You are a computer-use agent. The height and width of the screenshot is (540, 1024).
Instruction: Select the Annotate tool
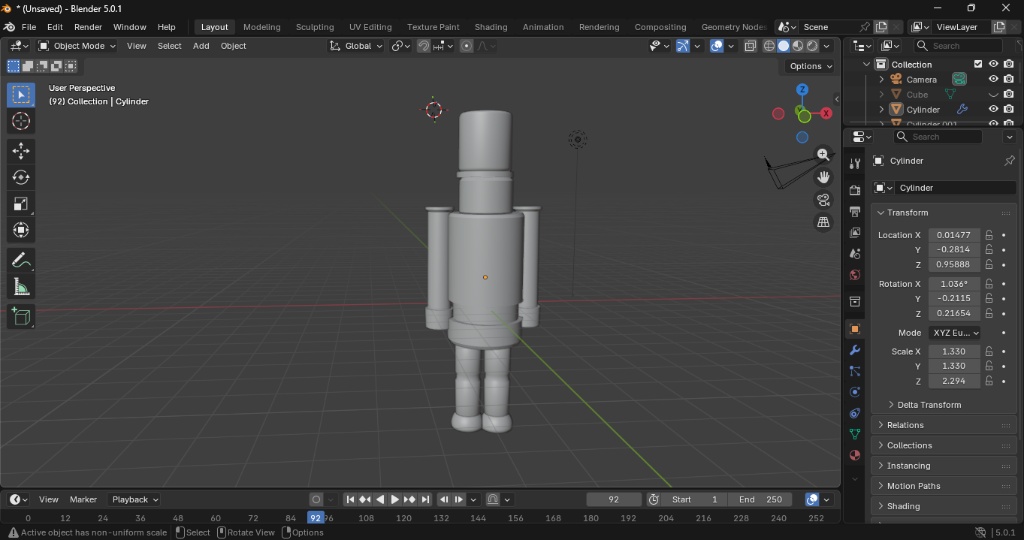pyautogui.click(x=21, y=260)
